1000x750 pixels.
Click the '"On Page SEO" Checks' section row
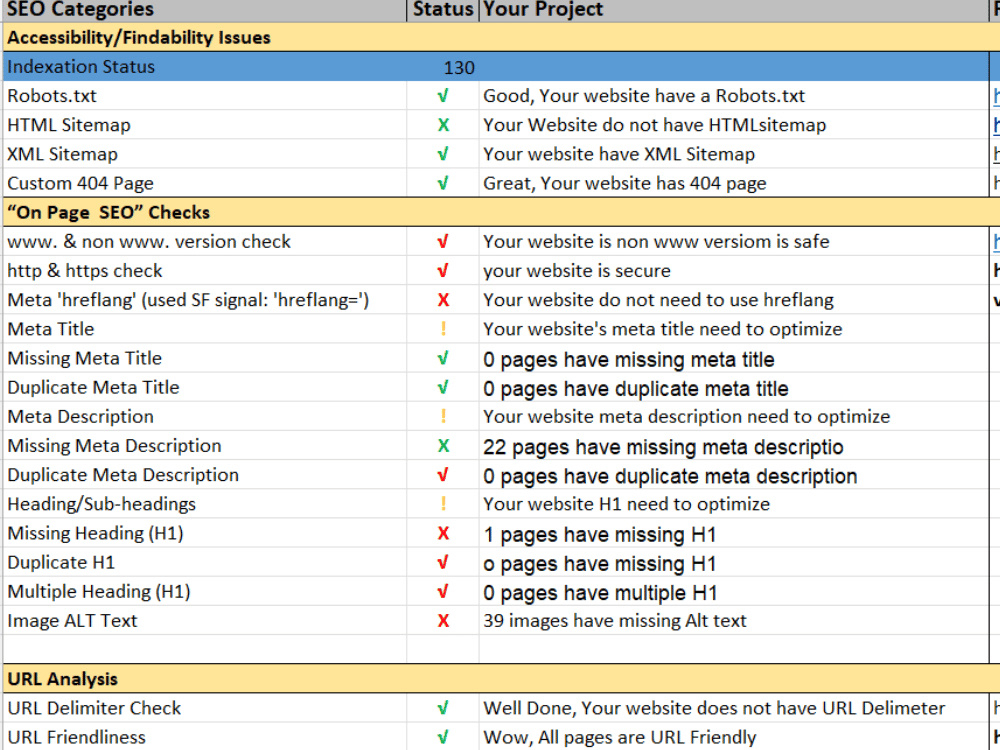(501, 212)
